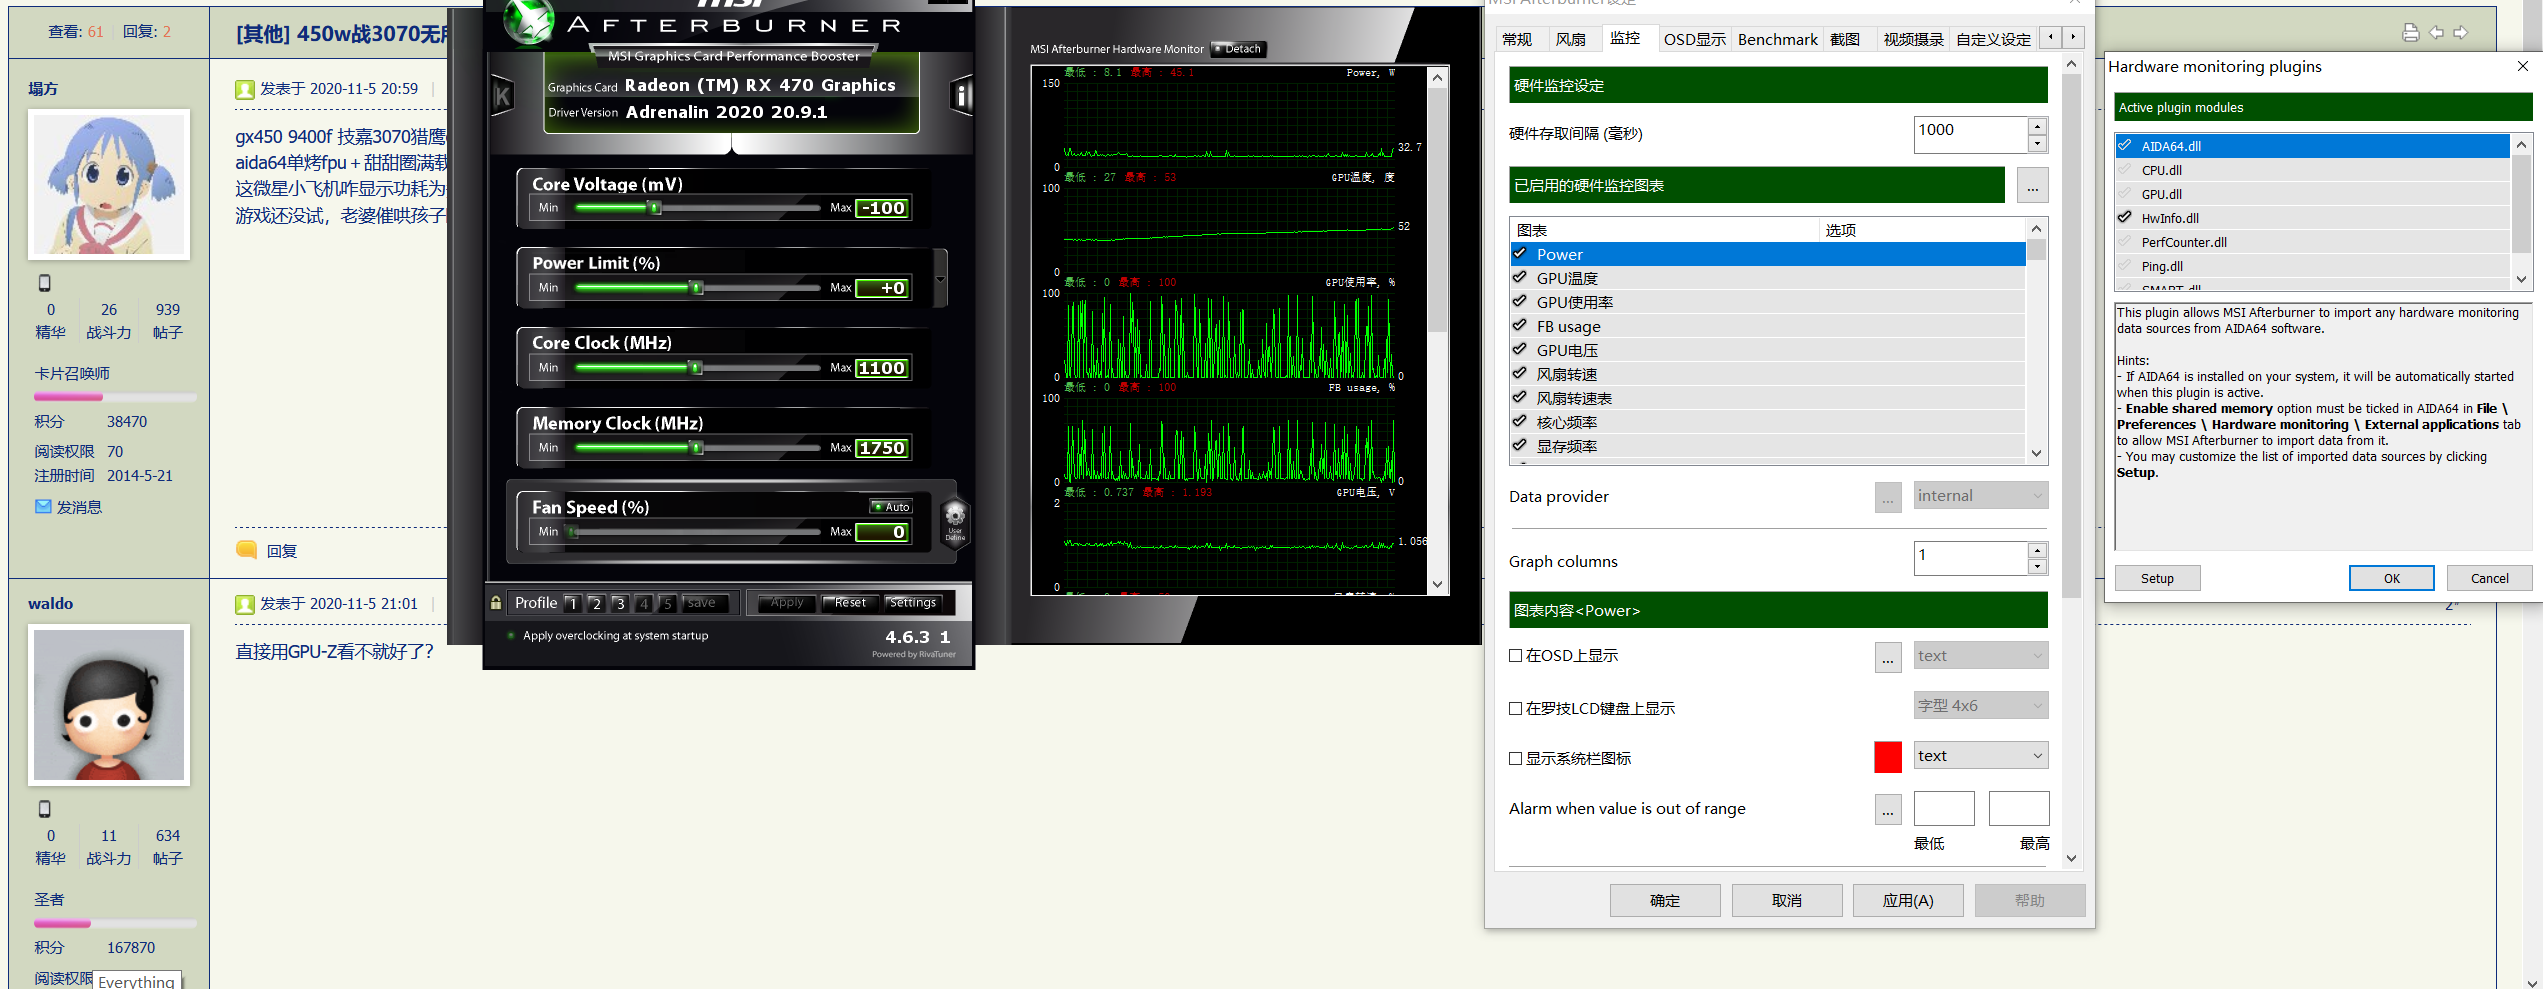This screenshot has width=2543, height=989.
Task: Switch to the 风扇 settings tab
Action: 1571,39
